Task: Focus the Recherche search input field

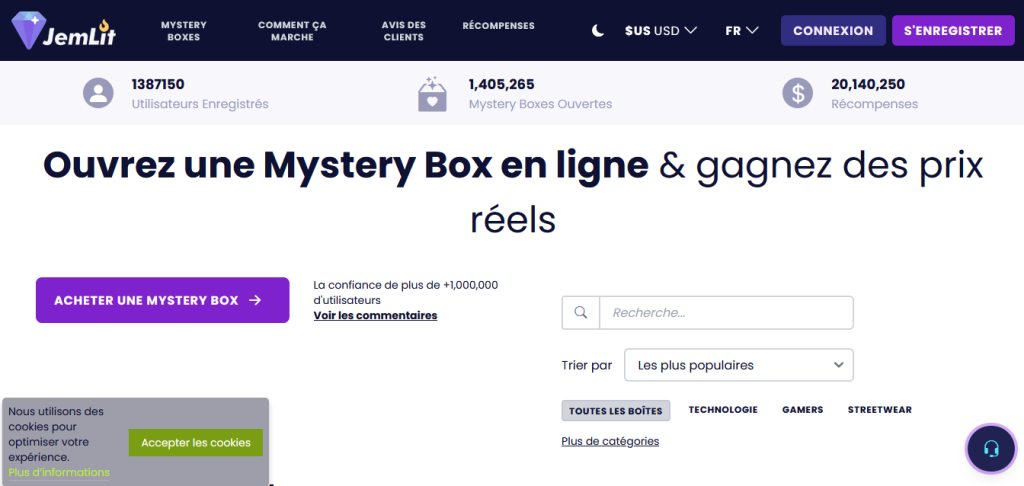Action: [x=726, y=313]
